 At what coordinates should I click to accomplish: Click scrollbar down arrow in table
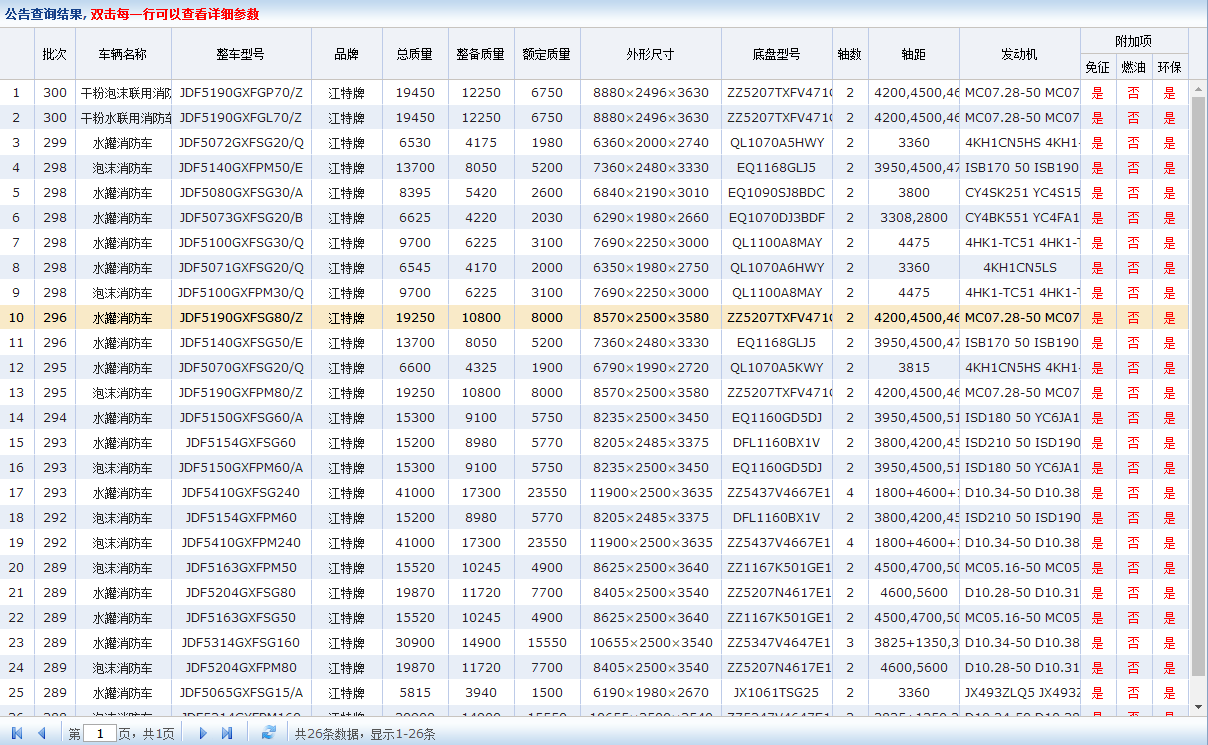click(x=1198, y=706)
